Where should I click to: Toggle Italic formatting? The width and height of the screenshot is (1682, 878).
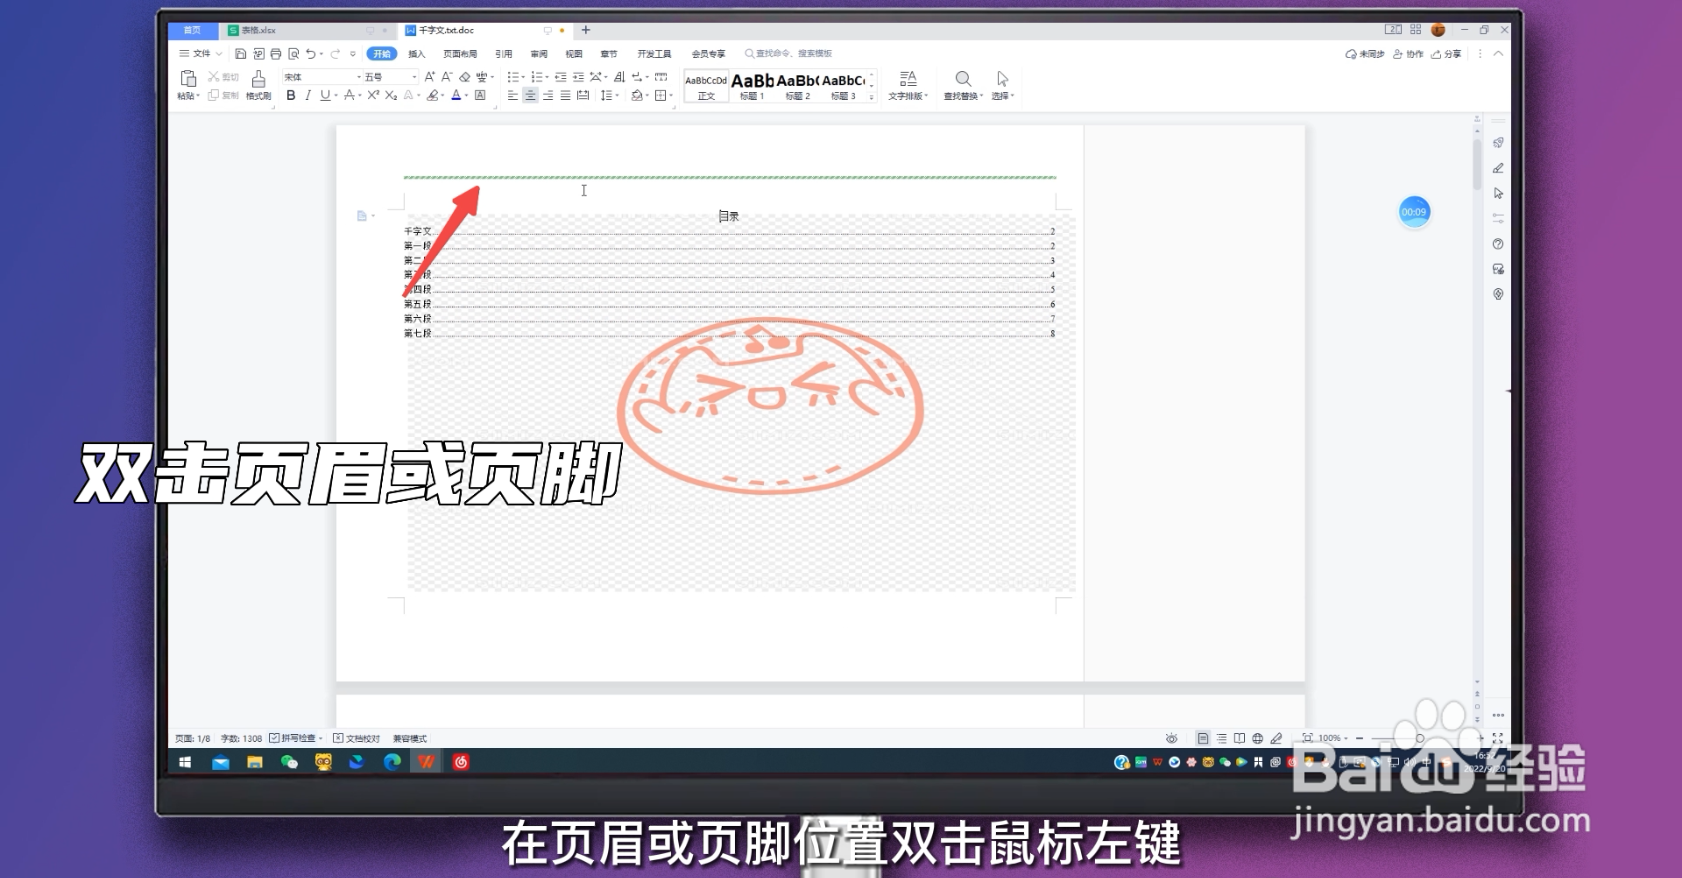(x=308, y=96)
